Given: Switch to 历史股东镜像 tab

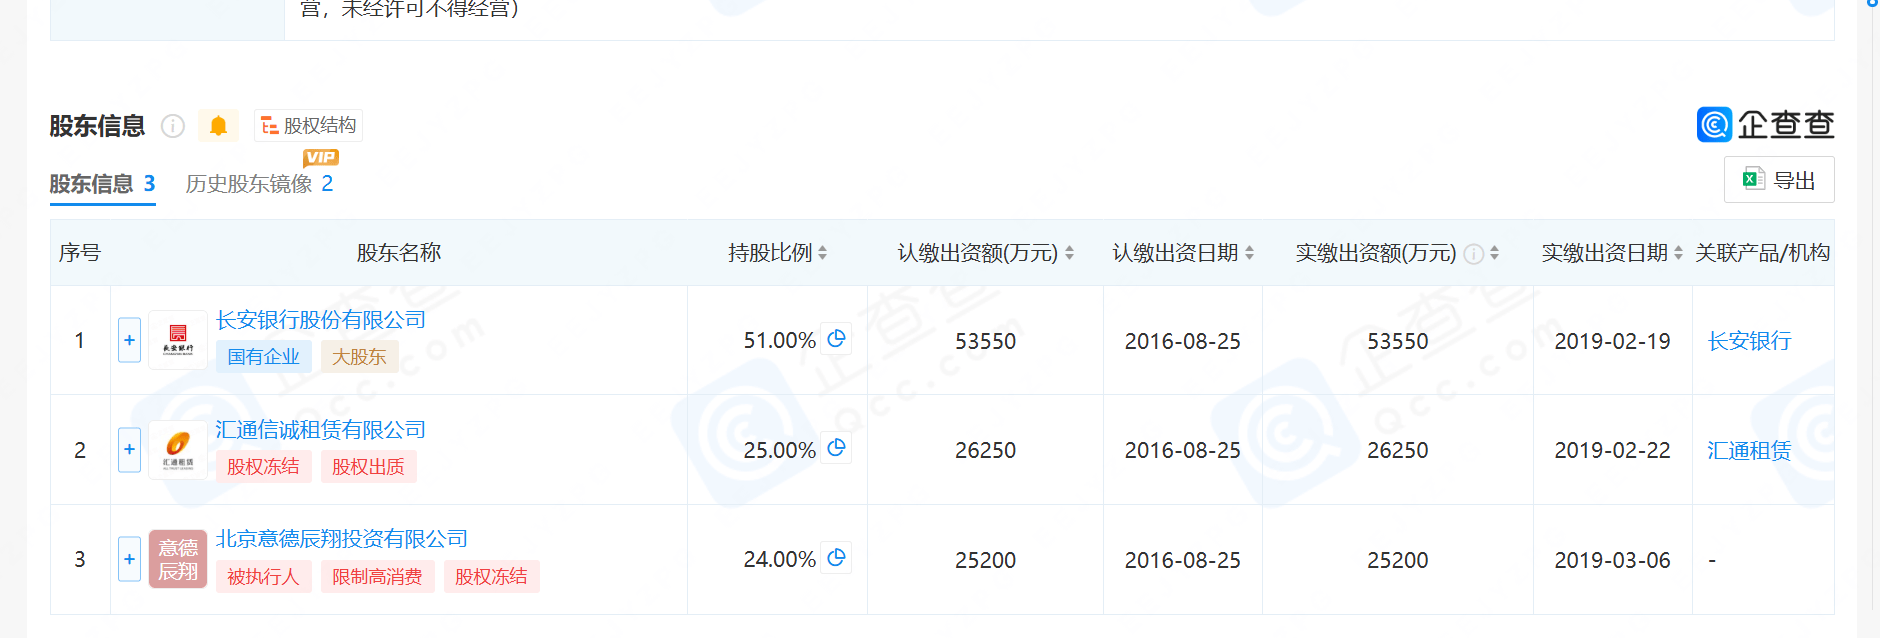Looking at the screenshot, I should coord(259,184).
